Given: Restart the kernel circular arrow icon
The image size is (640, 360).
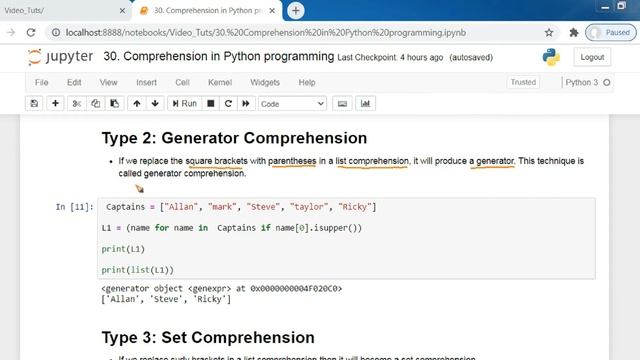Looking at the screenshot, I should click(229, 104).
